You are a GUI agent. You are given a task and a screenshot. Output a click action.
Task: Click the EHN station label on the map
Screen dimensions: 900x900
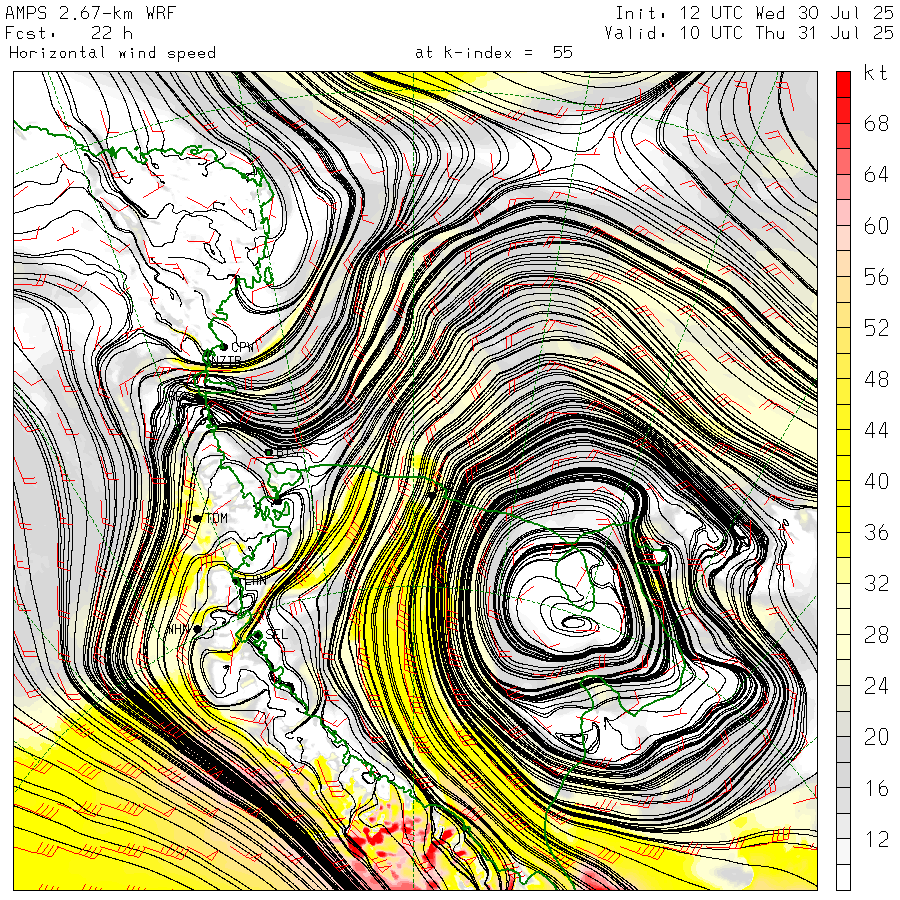pos(255,581)
